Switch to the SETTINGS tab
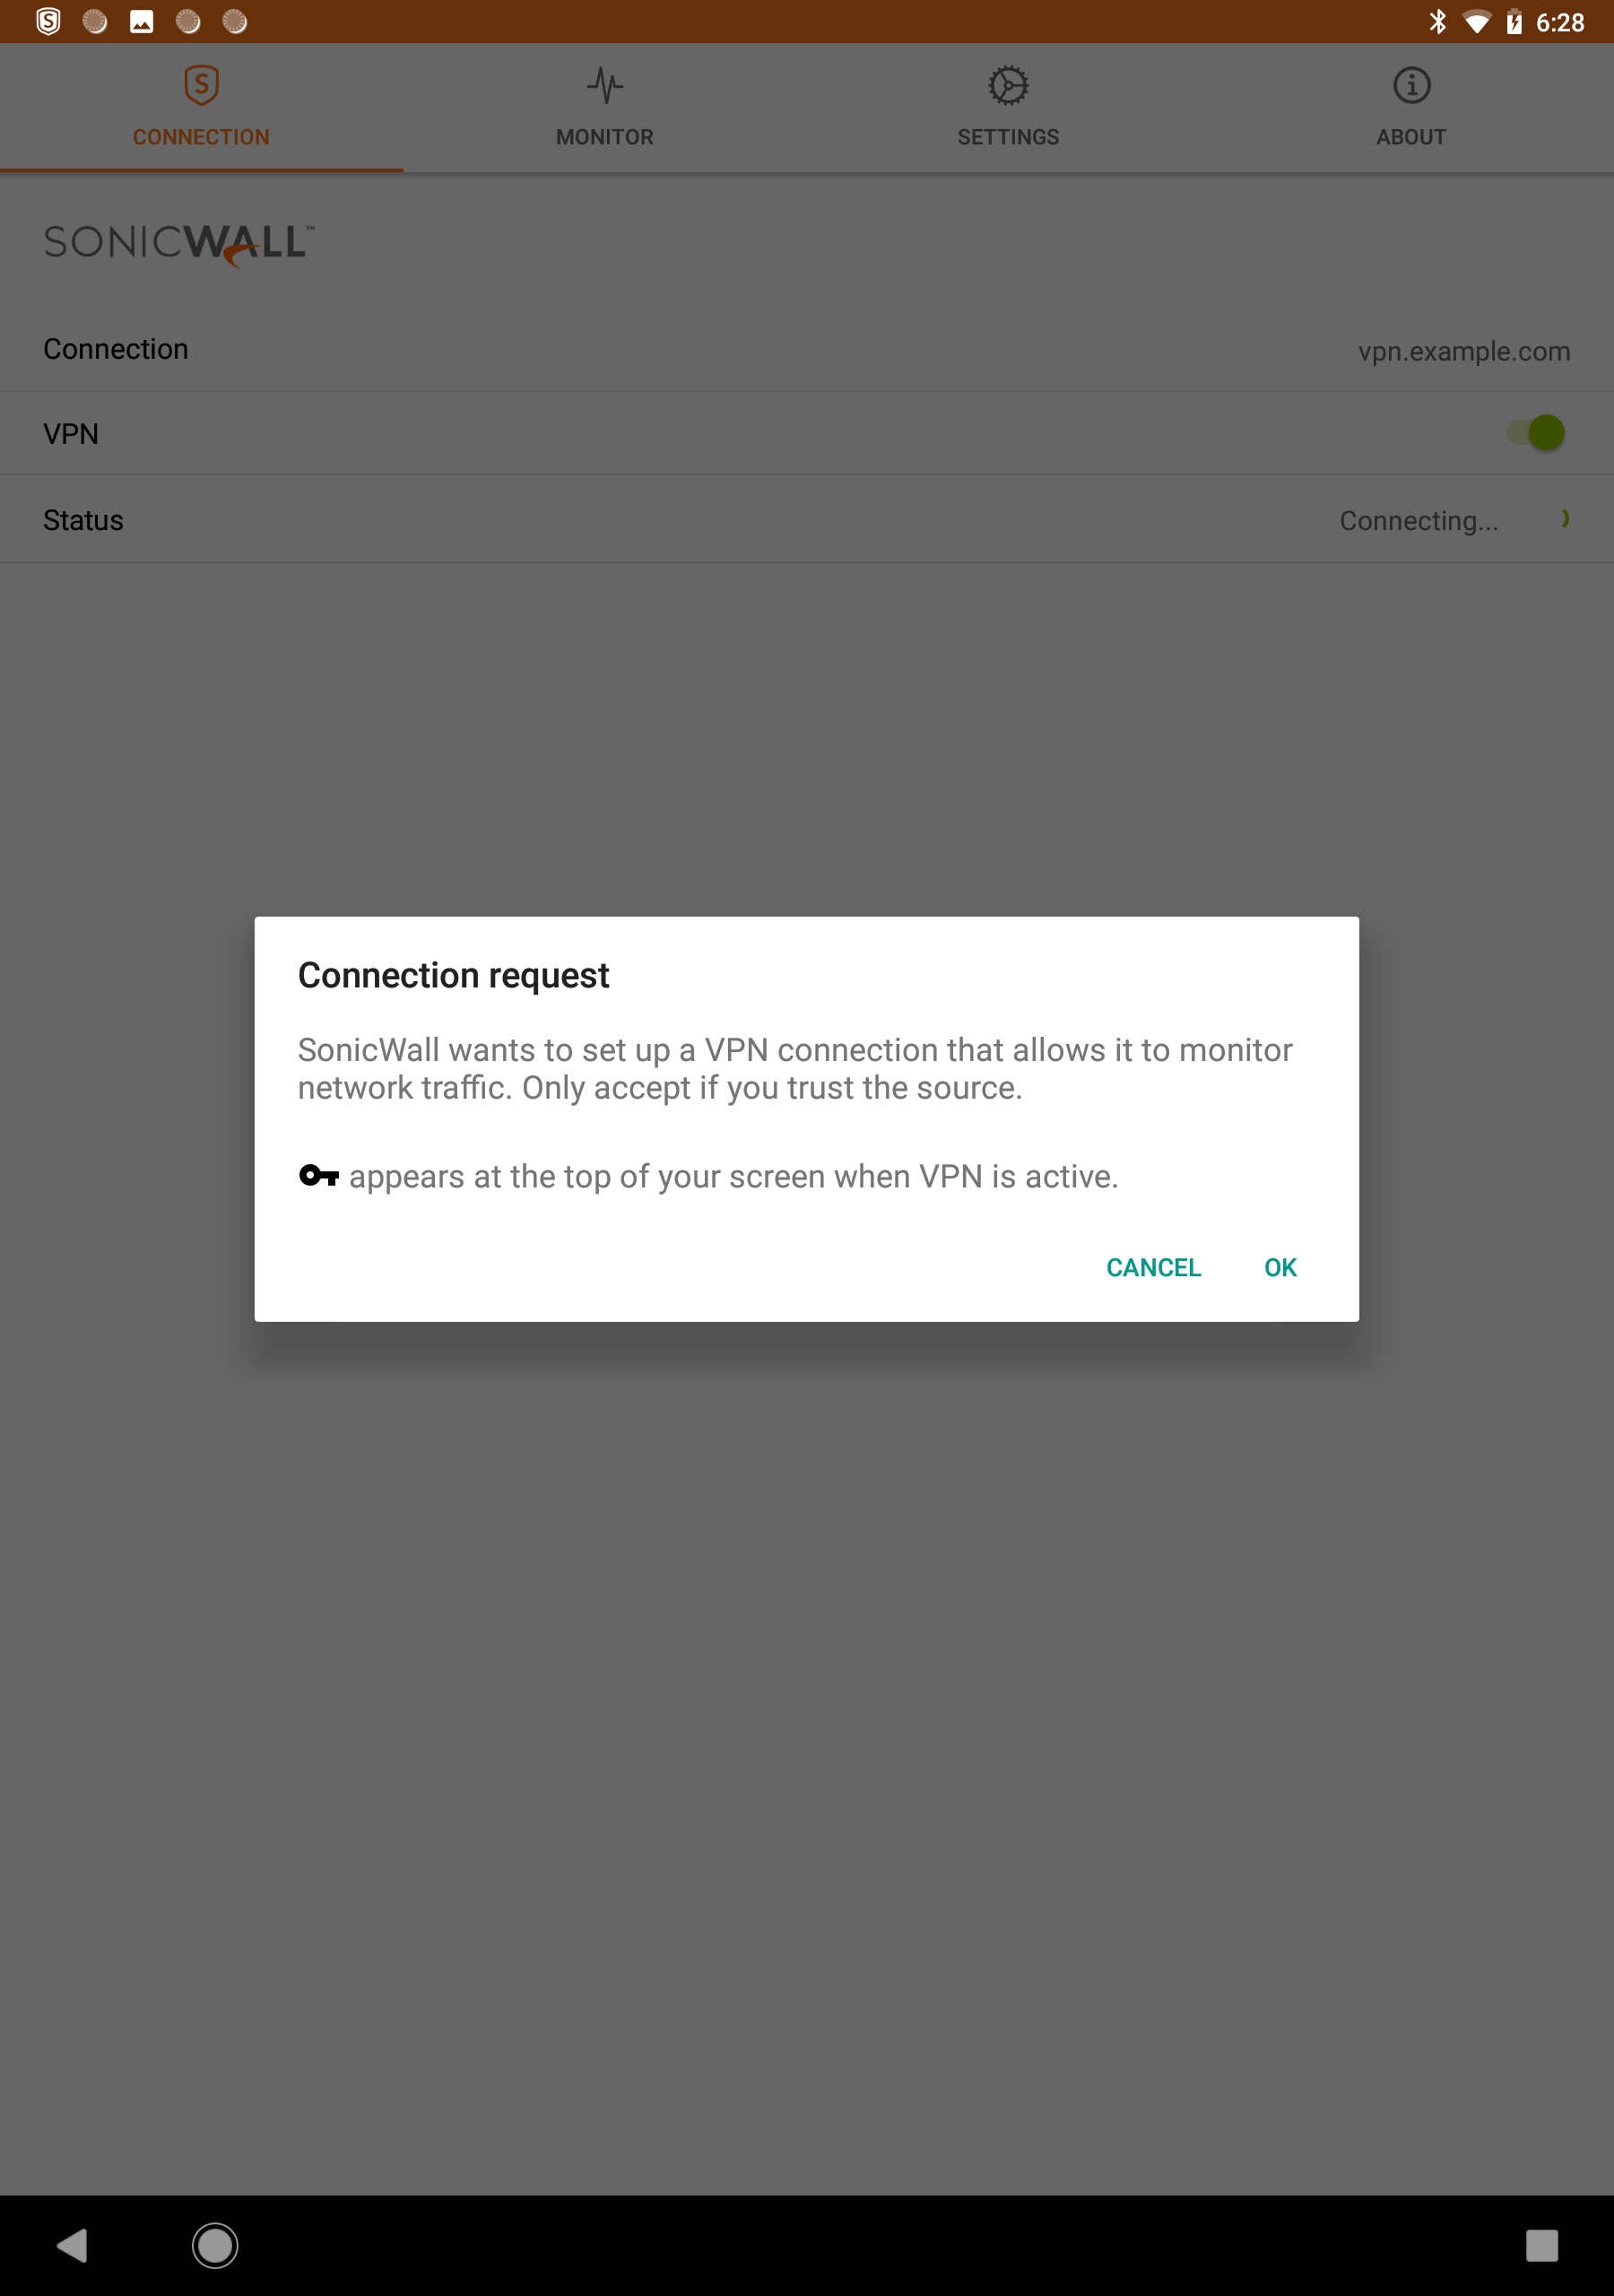This screenshot has height=2296, width=1614. pos(1008,107)
